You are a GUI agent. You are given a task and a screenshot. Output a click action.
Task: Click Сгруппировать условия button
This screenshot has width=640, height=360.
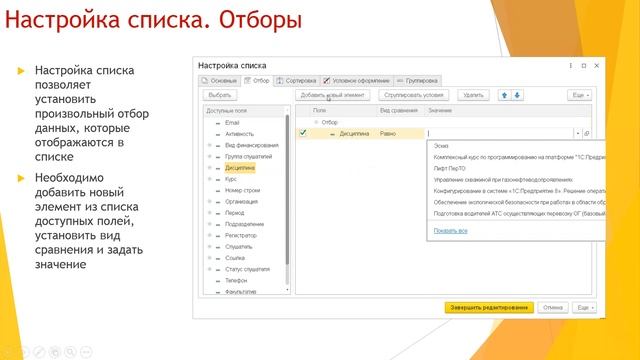pyautogui.click(x=413, y=95)
